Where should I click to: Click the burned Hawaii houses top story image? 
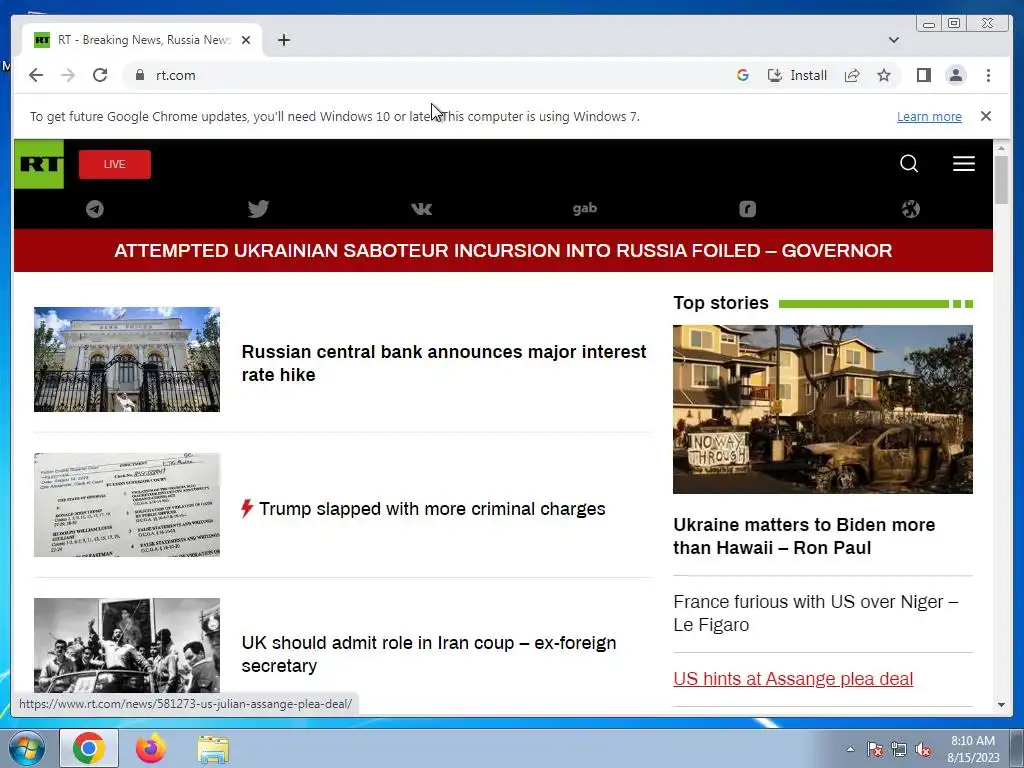(x=823, y=409)
